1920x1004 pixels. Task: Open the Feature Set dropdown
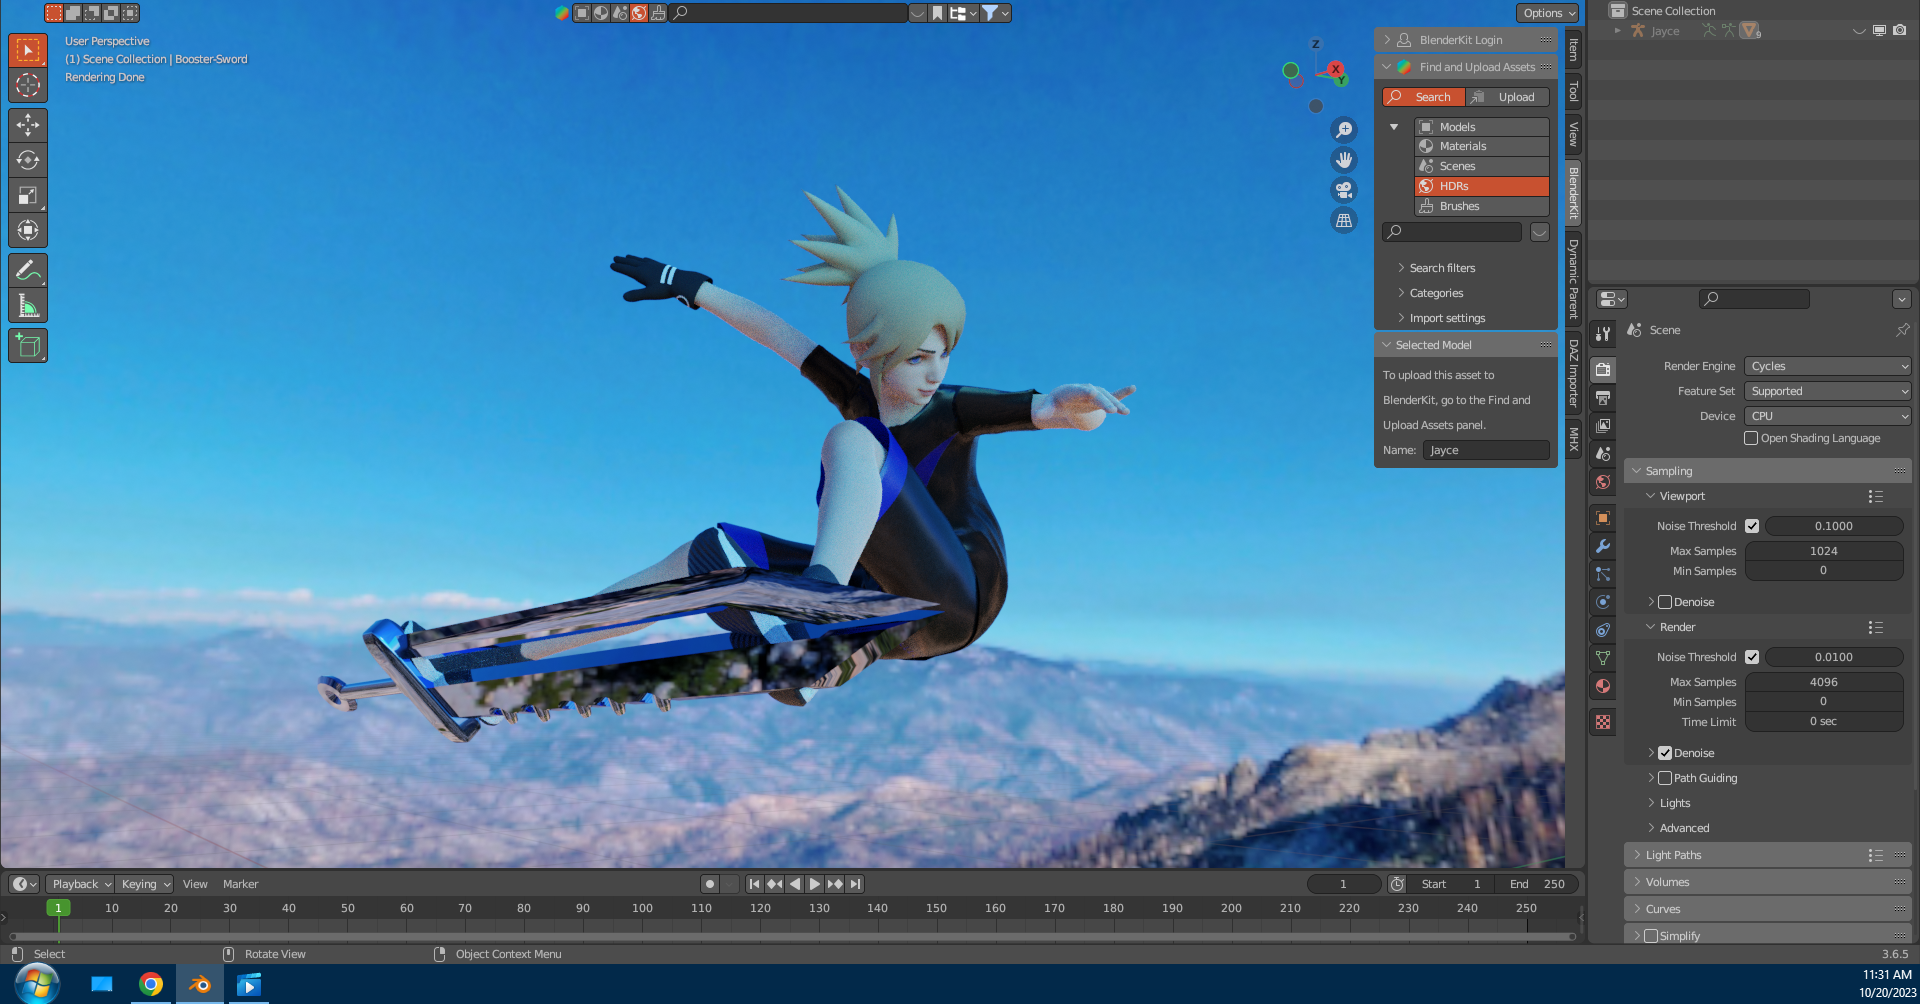point(1828,391)
